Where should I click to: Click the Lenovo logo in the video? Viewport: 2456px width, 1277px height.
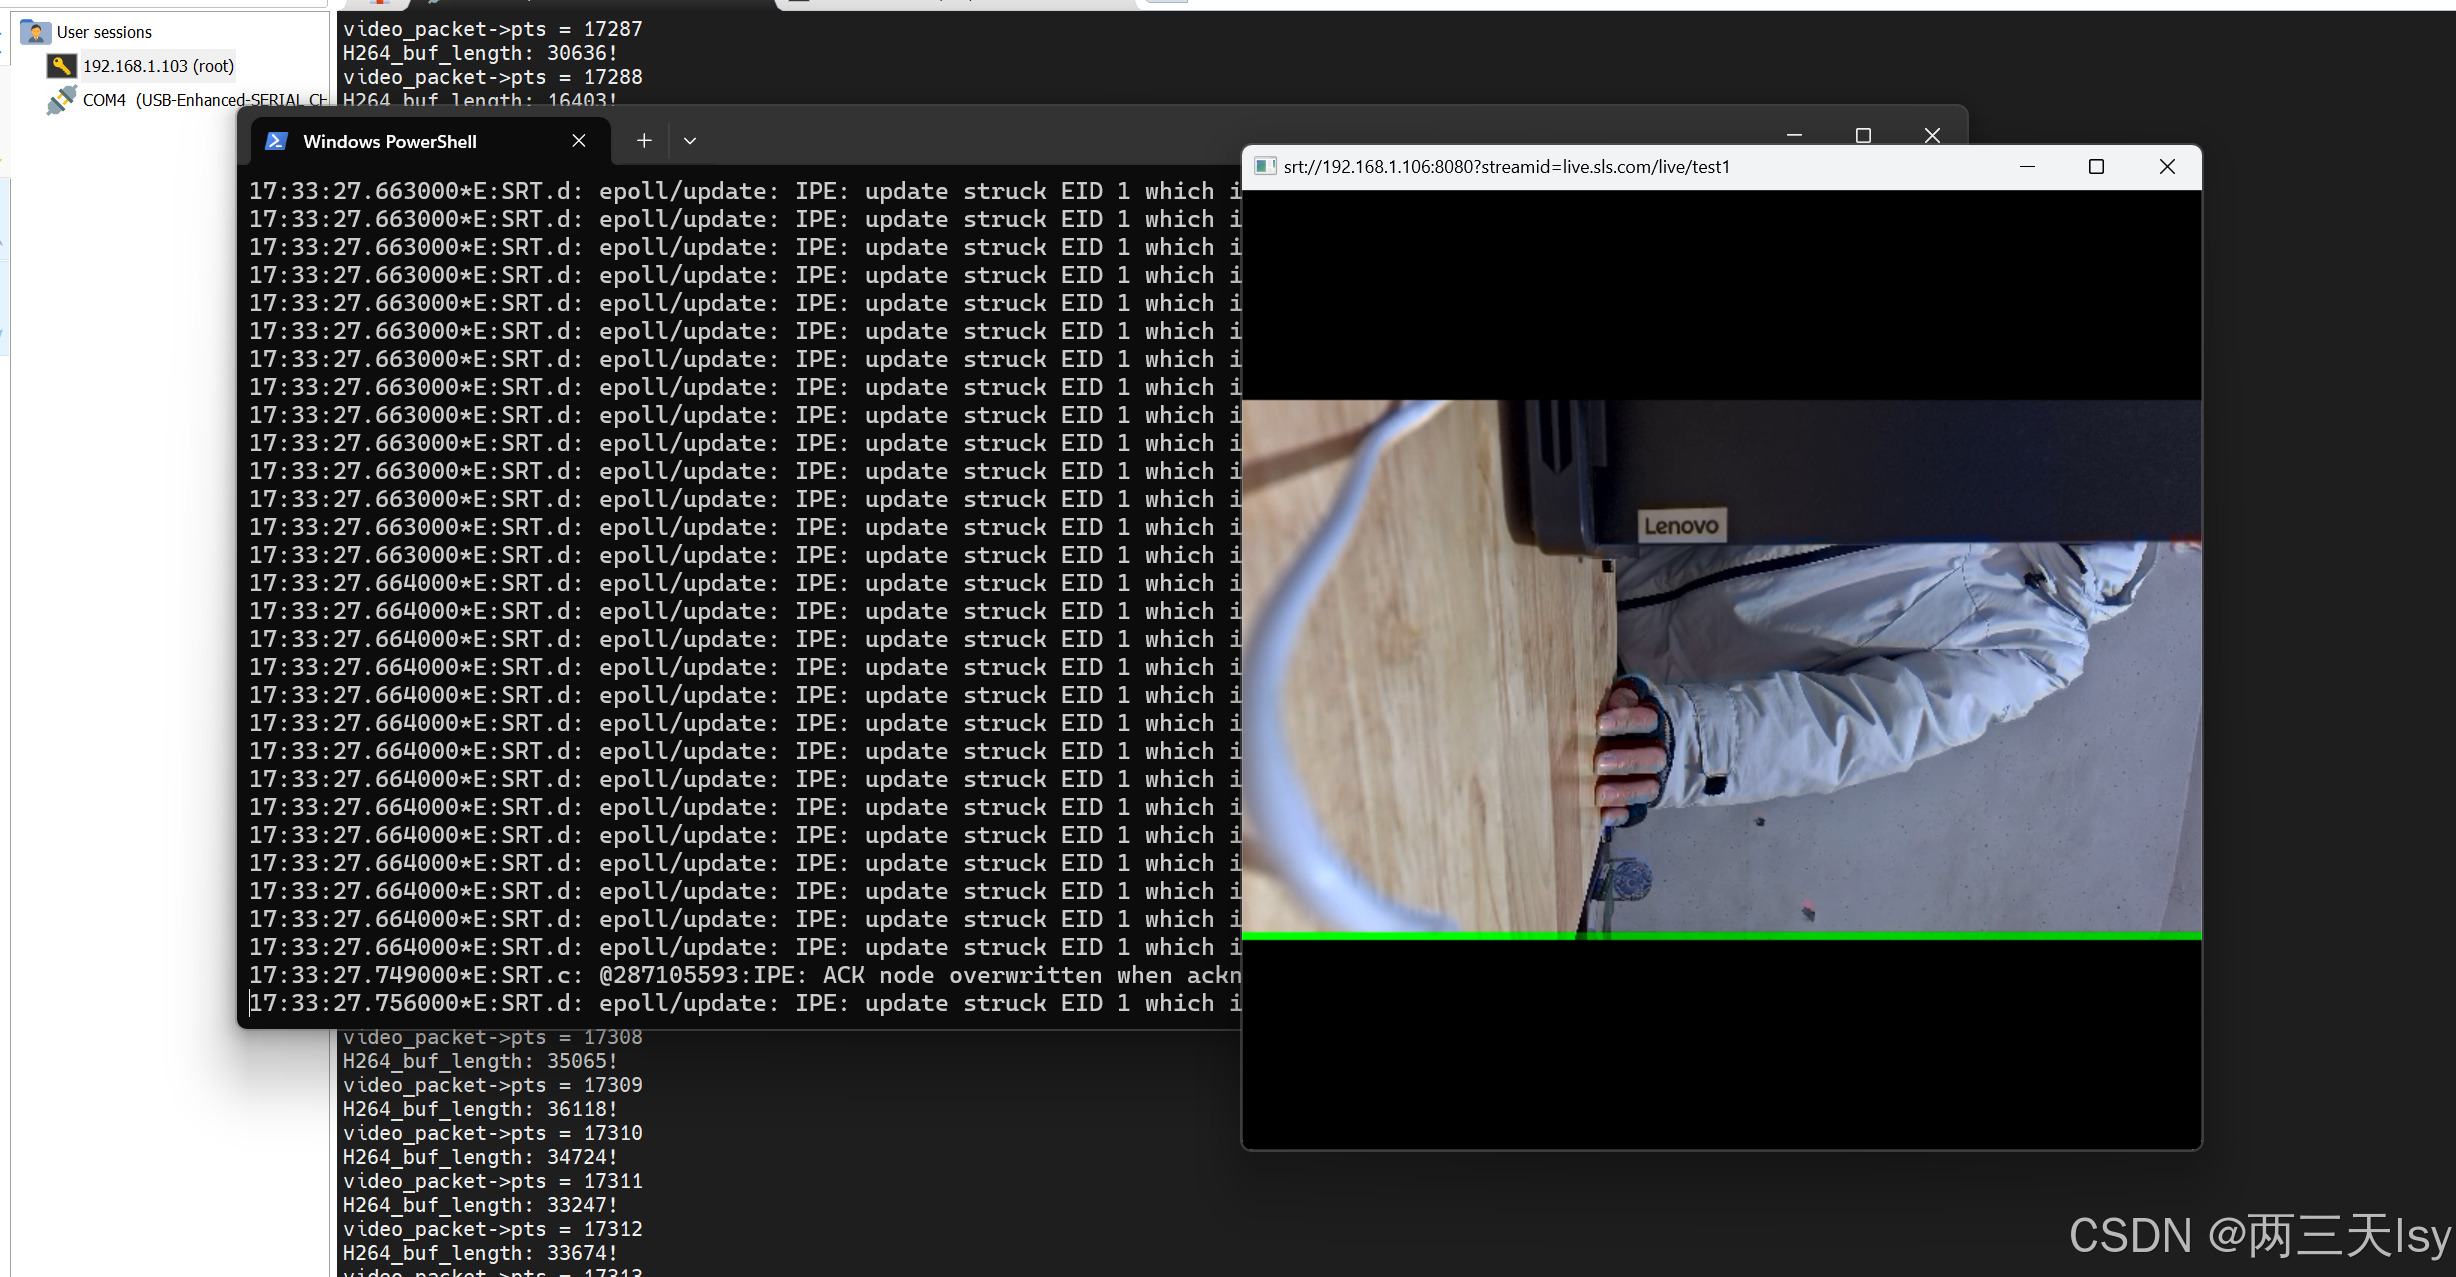point(1681,526)
